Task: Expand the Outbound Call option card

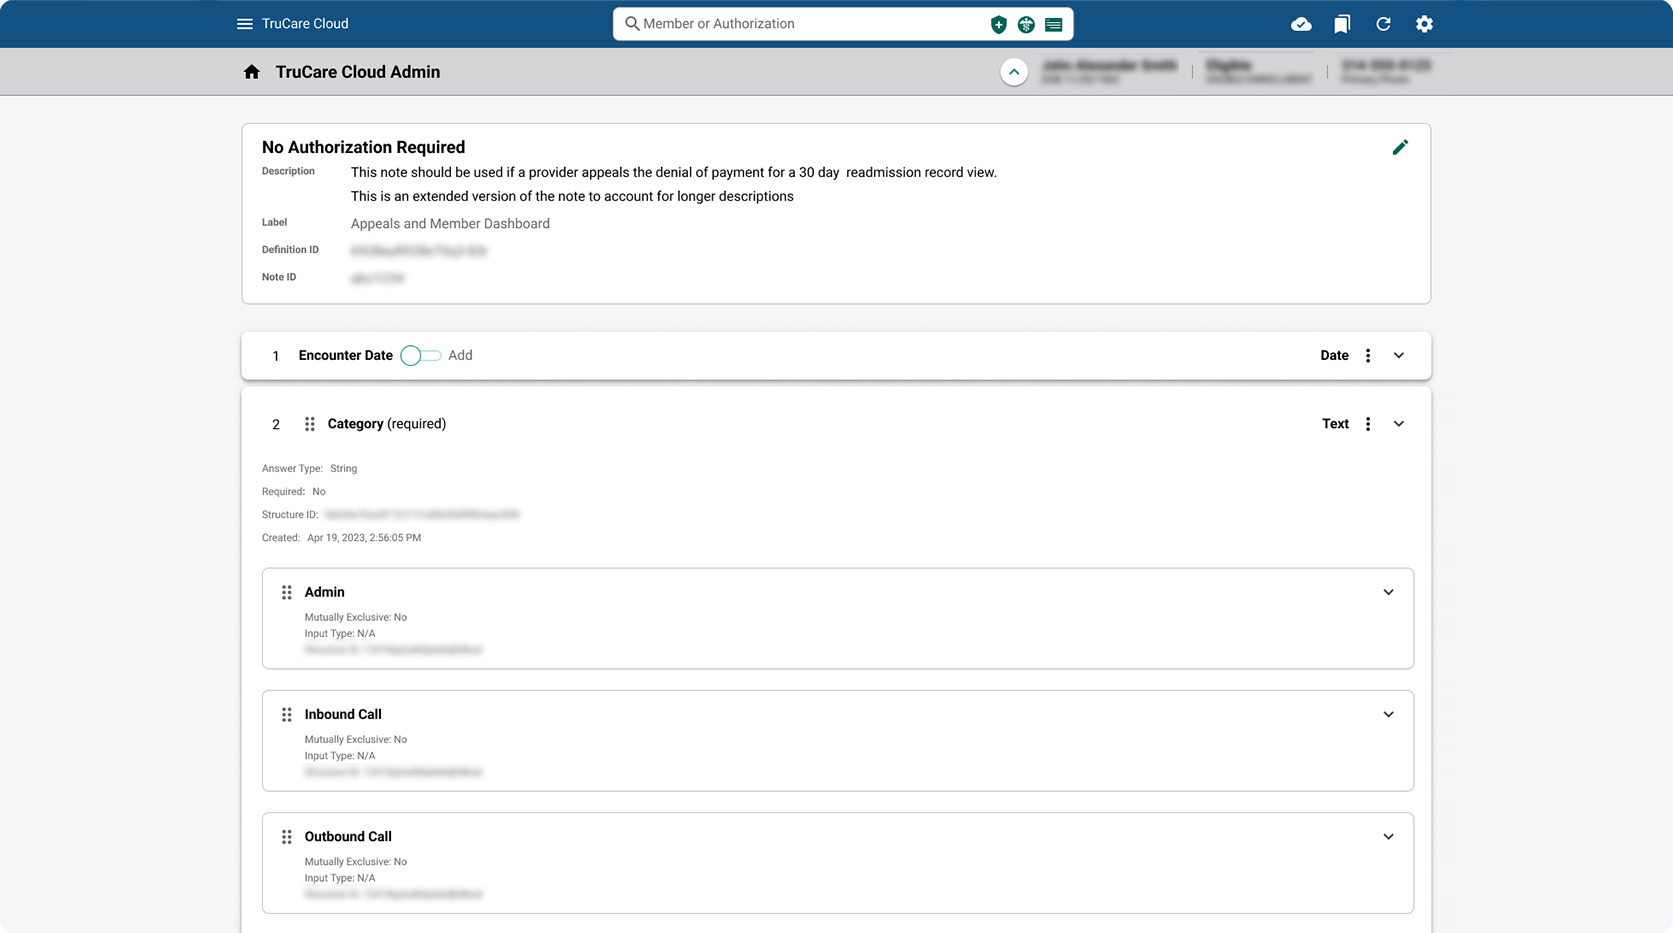Action: (1388, 836)
